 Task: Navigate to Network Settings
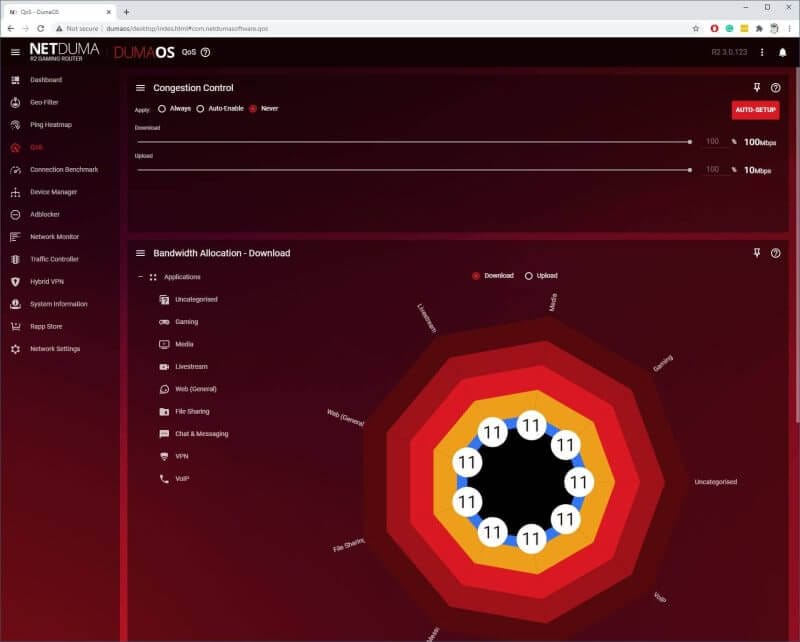point(54,349)
